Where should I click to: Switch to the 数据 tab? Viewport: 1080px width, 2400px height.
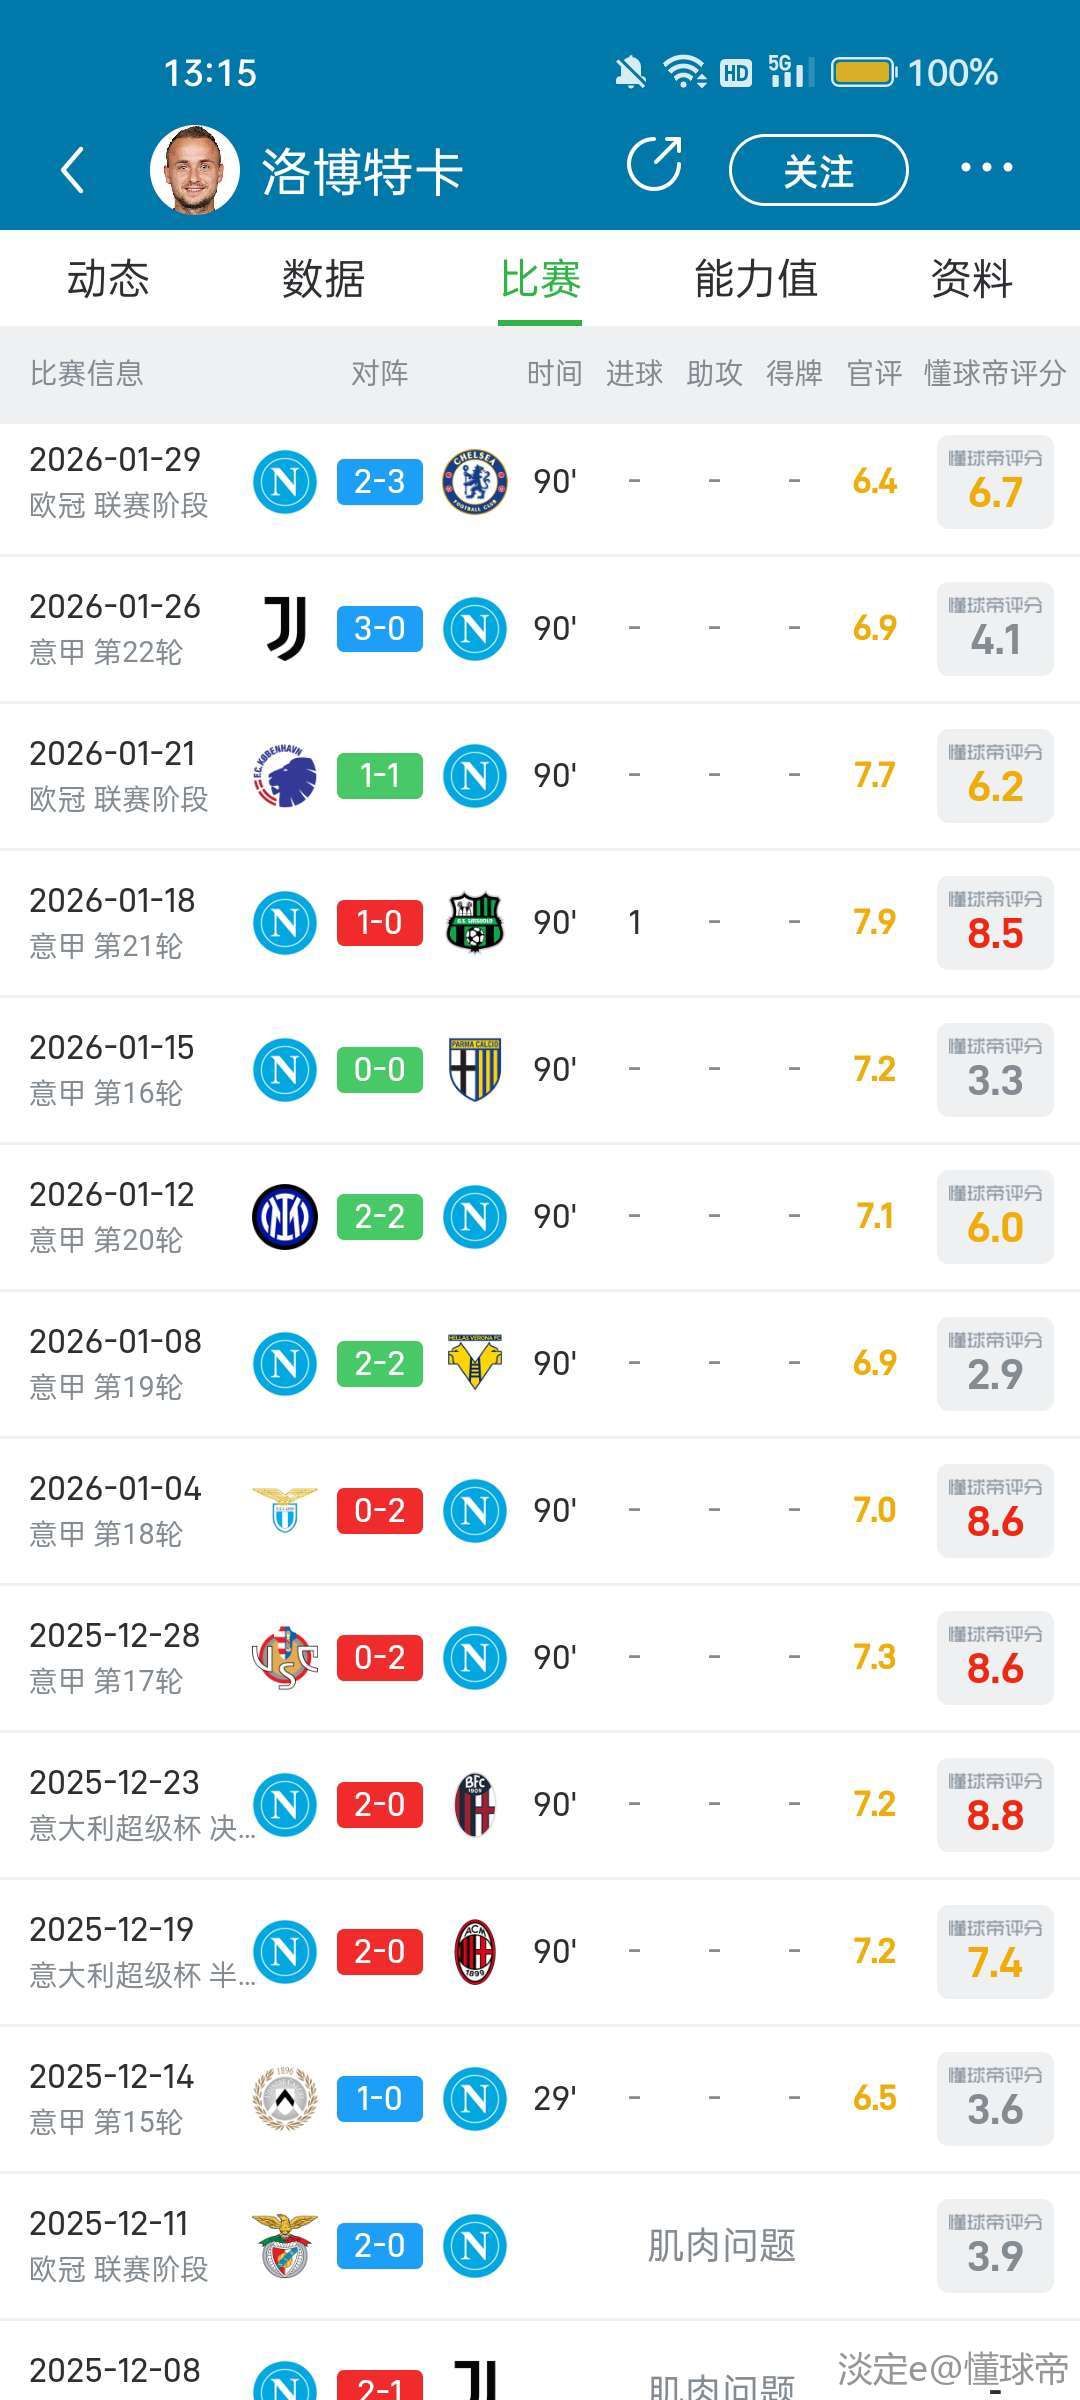pyautogui.click(x=323, y=279)
